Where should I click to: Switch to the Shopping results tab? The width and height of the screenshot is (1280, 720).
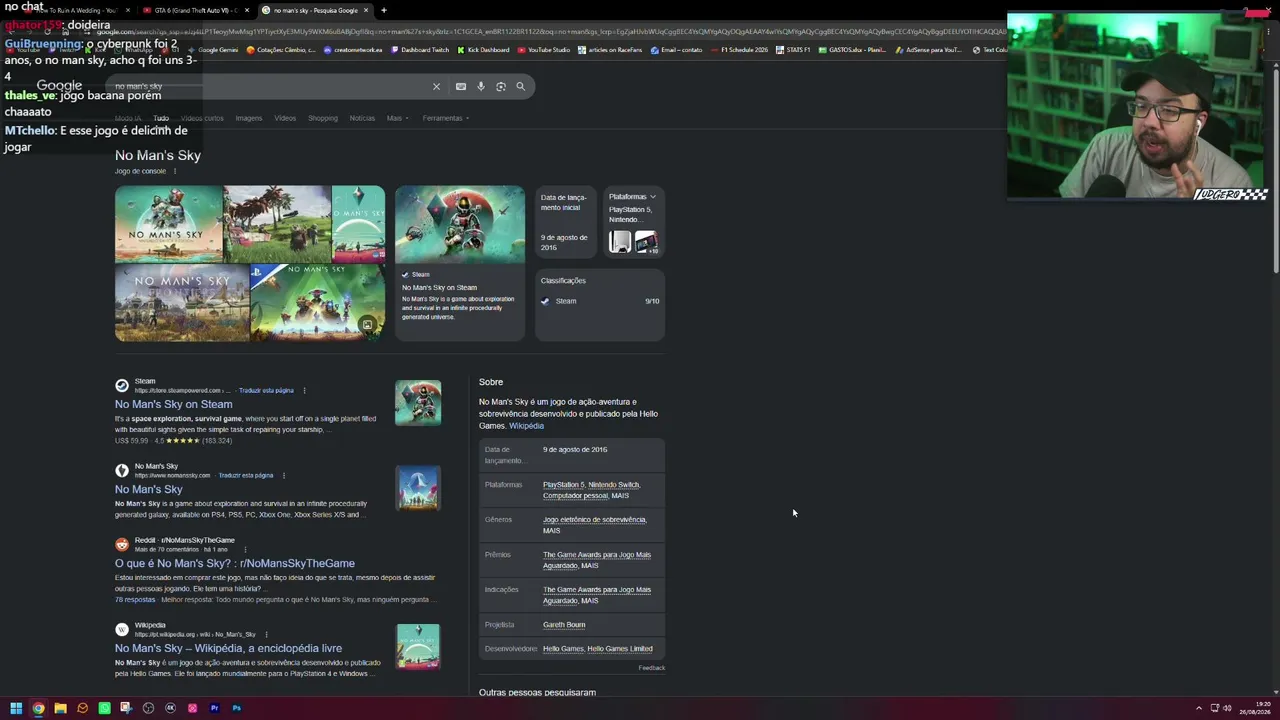tap(323, 118)
